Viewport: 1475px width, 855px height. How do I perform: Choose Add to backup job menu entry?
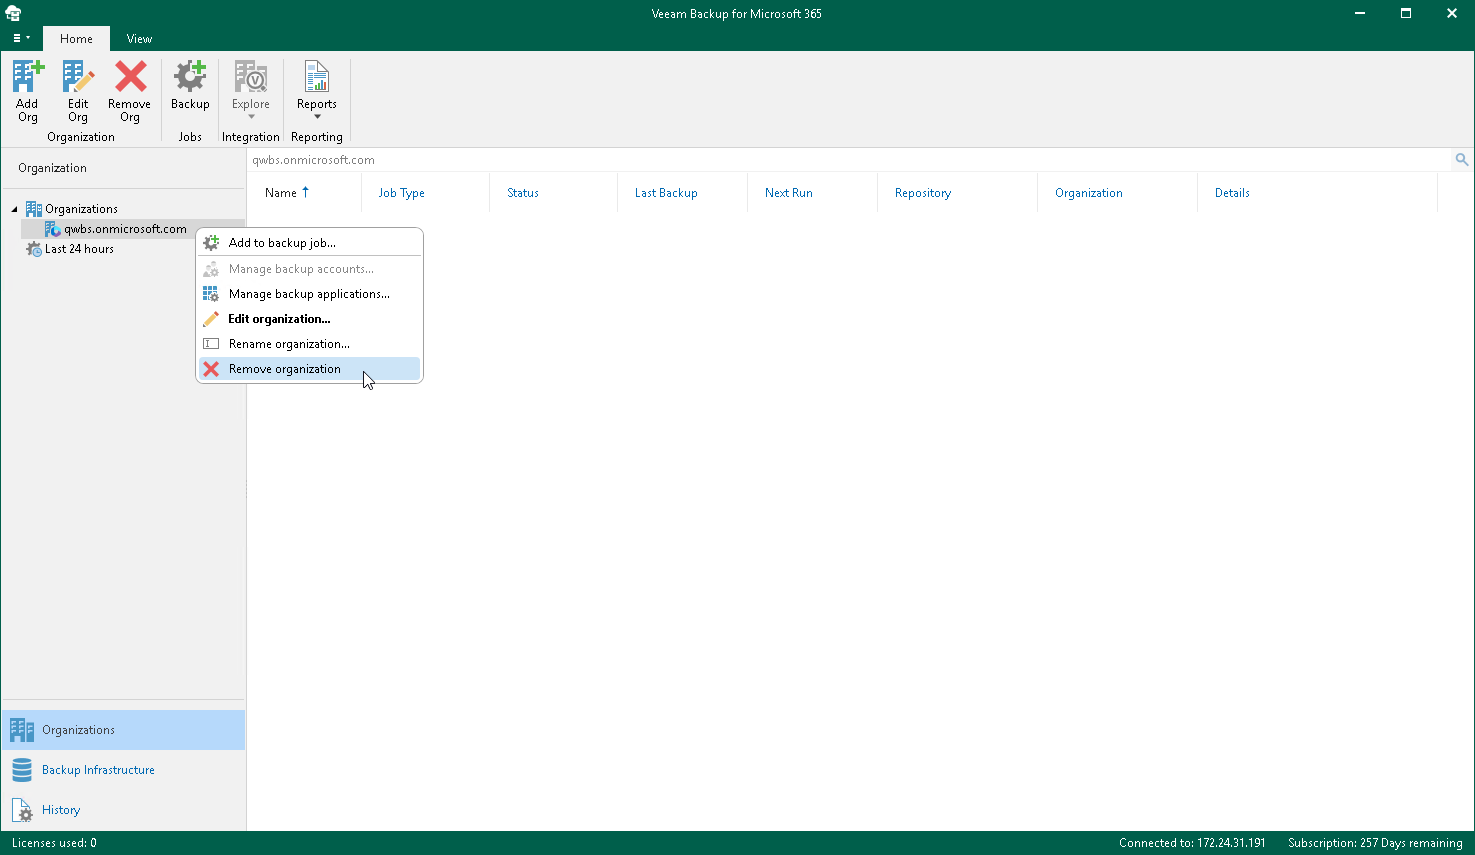point(310,243)
